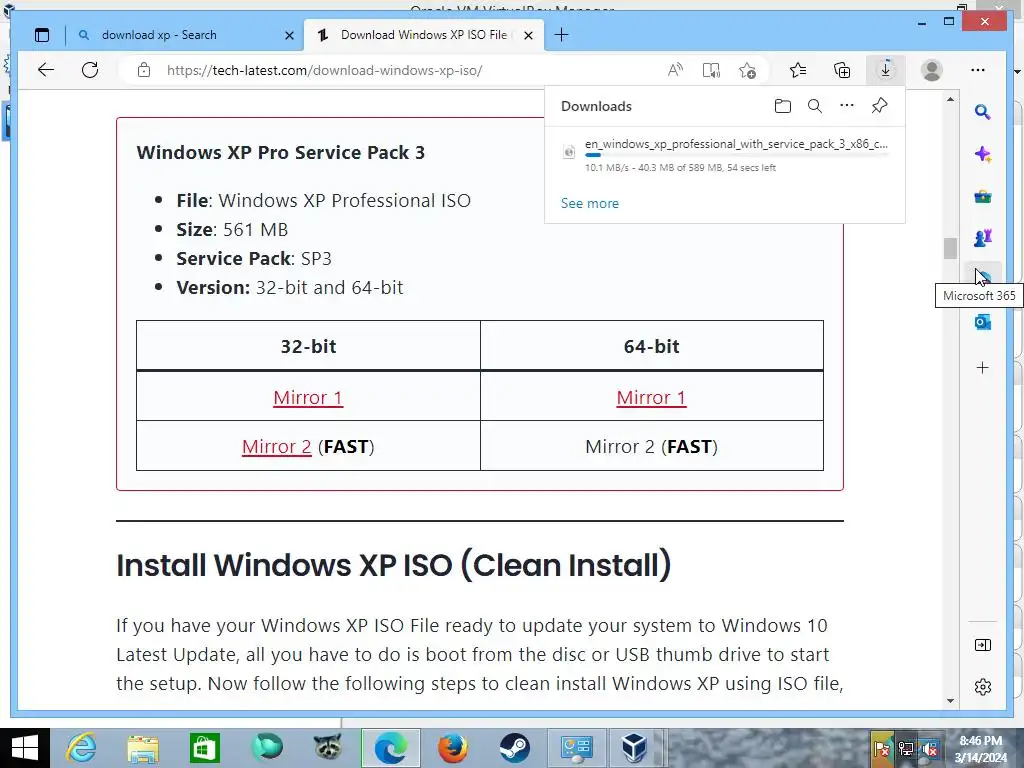The width and height of the screenshot is (1024, 768).
Task: Close the download xp - Search tab
Action: click(x=289, y=35)
